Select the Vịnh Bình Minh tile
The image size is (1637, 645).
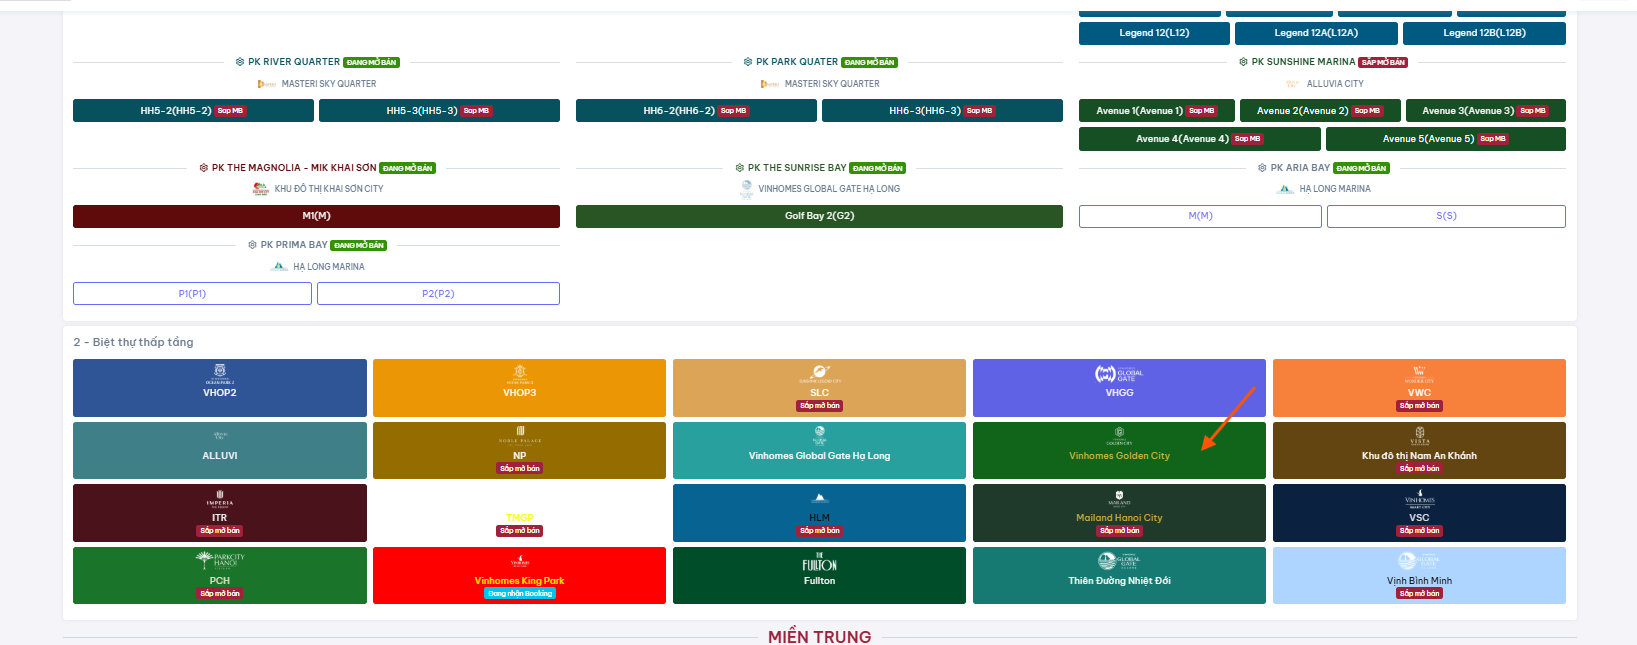[1419, 575]
